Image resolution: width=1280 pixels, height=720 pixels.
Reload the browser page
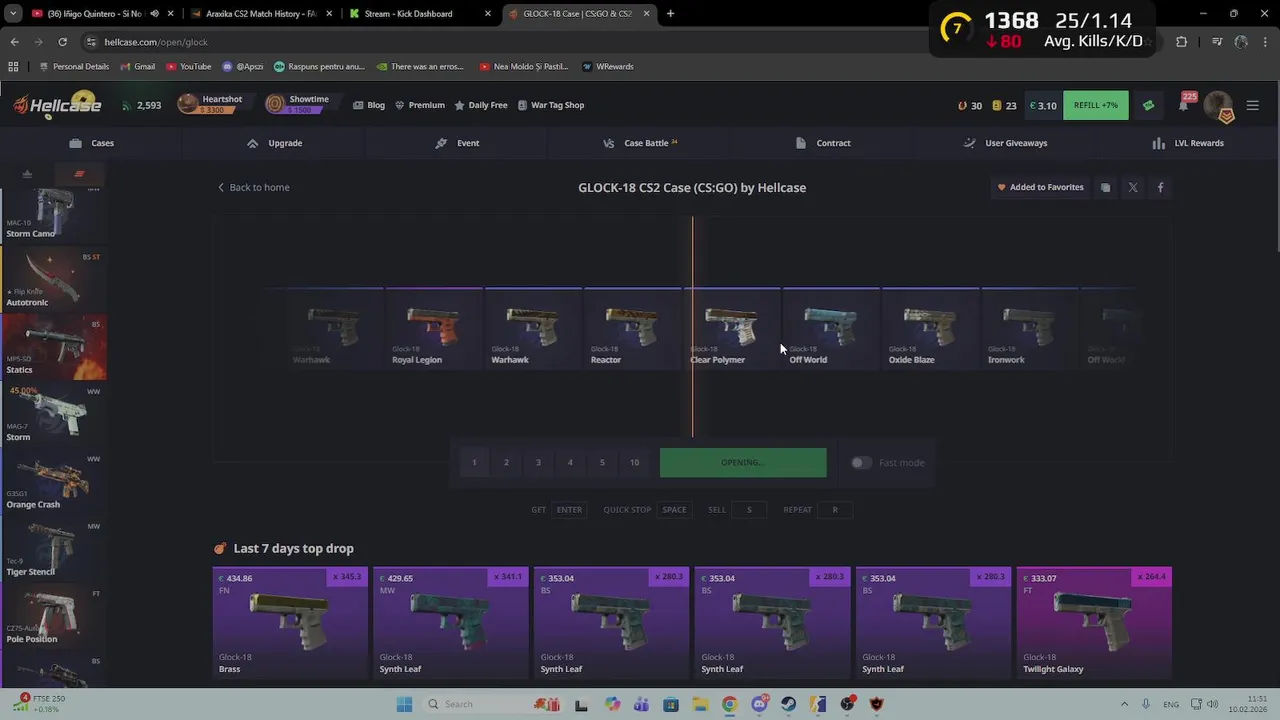click(x=62, y=42)
